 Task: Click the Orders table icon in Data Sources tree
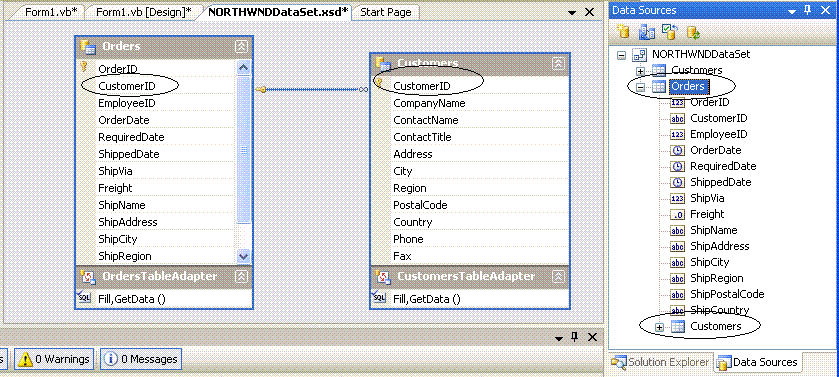tap(659, 86)
